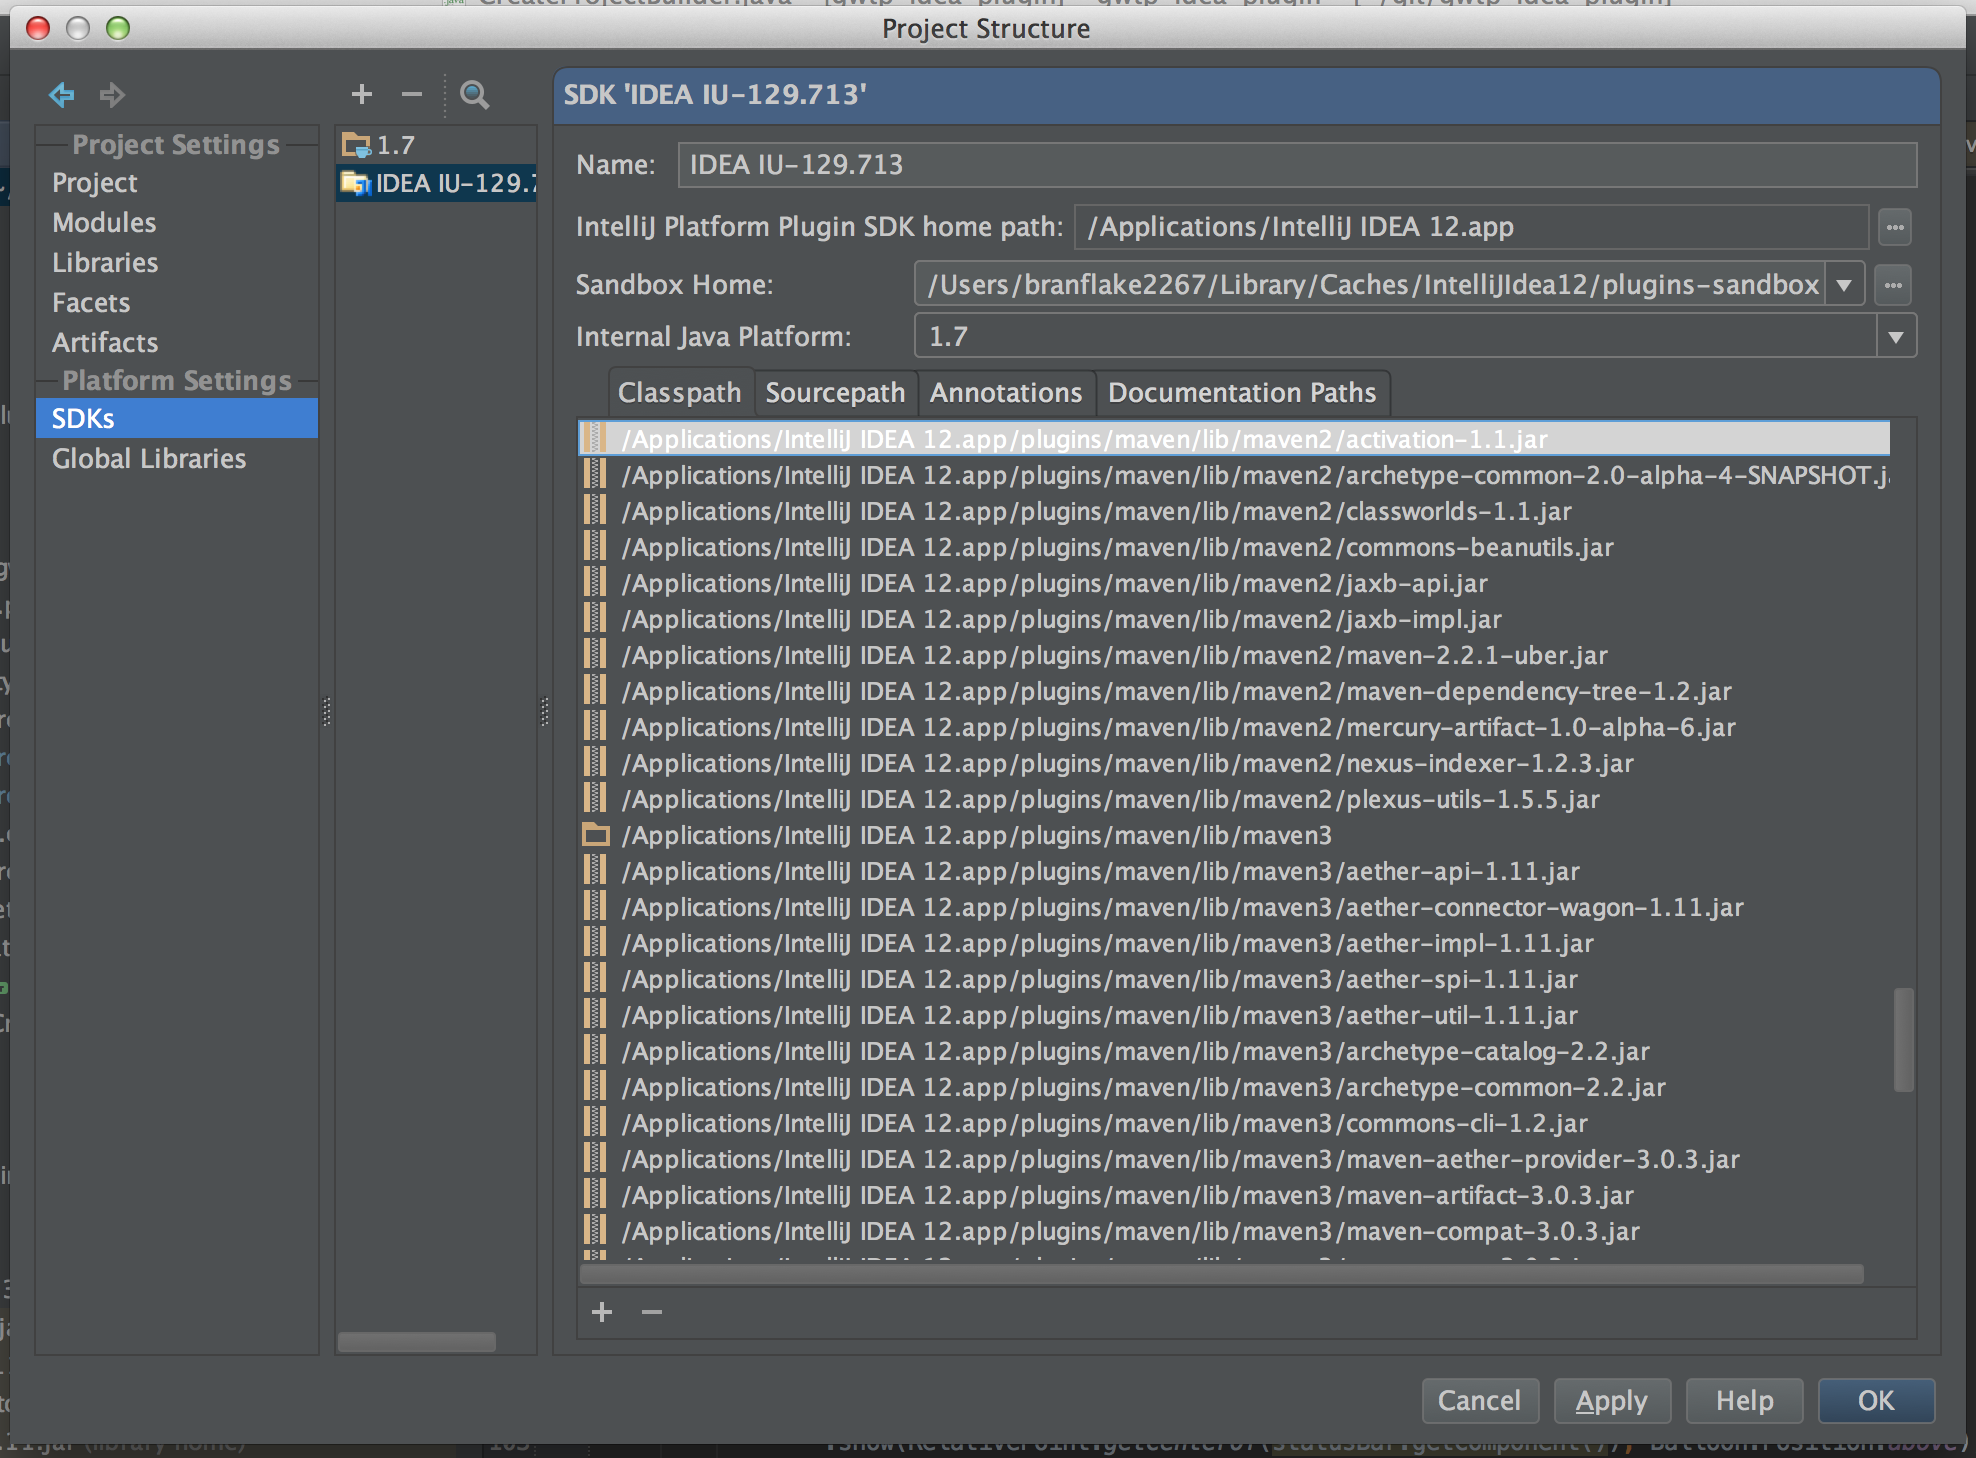This screenshot has width=1976, height=1458.
Task: Select nexus-indexer-1.2.3.jar row
Action: coord(1234,763)
